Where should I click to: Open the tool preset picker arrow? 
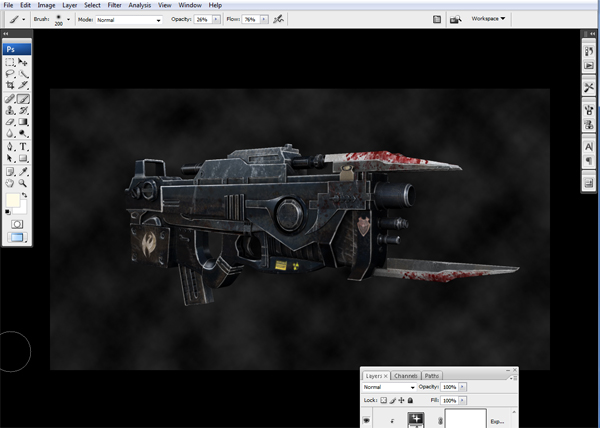pos(24,19)
